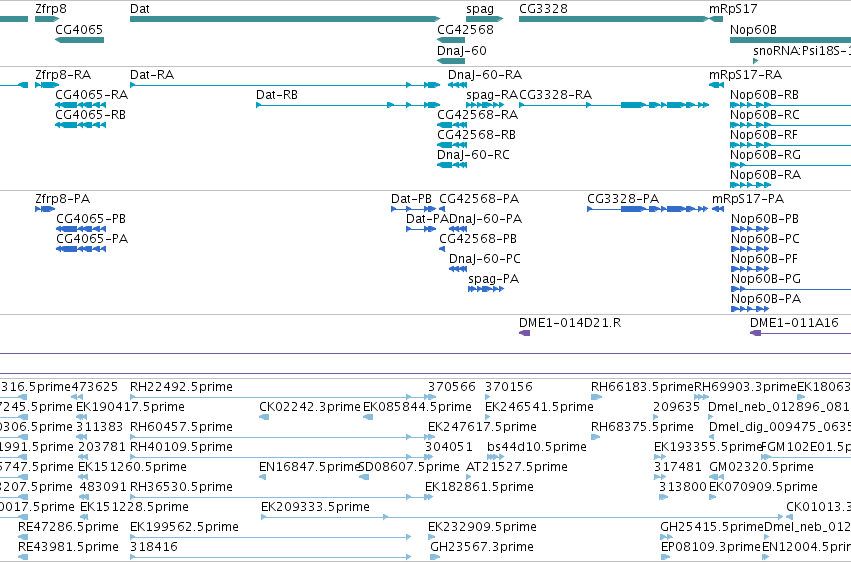Screen dimensions: 851x562
Task: Open the CG4065 gene feature
Action: pyautogui.click(x=79, y=40)
